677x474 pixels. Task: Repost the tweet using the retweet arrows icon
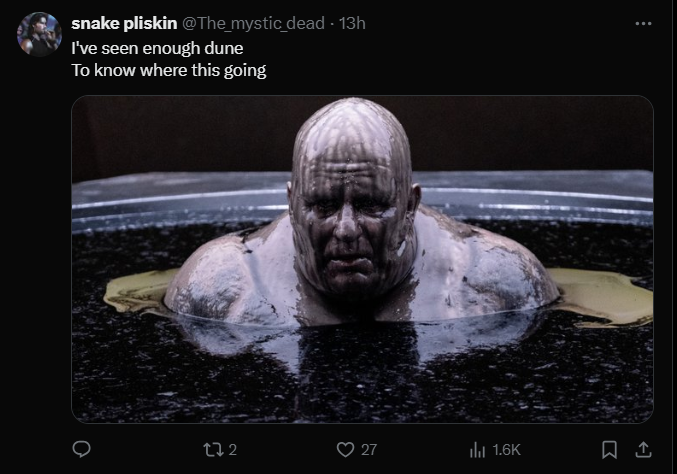click(213, 450)
